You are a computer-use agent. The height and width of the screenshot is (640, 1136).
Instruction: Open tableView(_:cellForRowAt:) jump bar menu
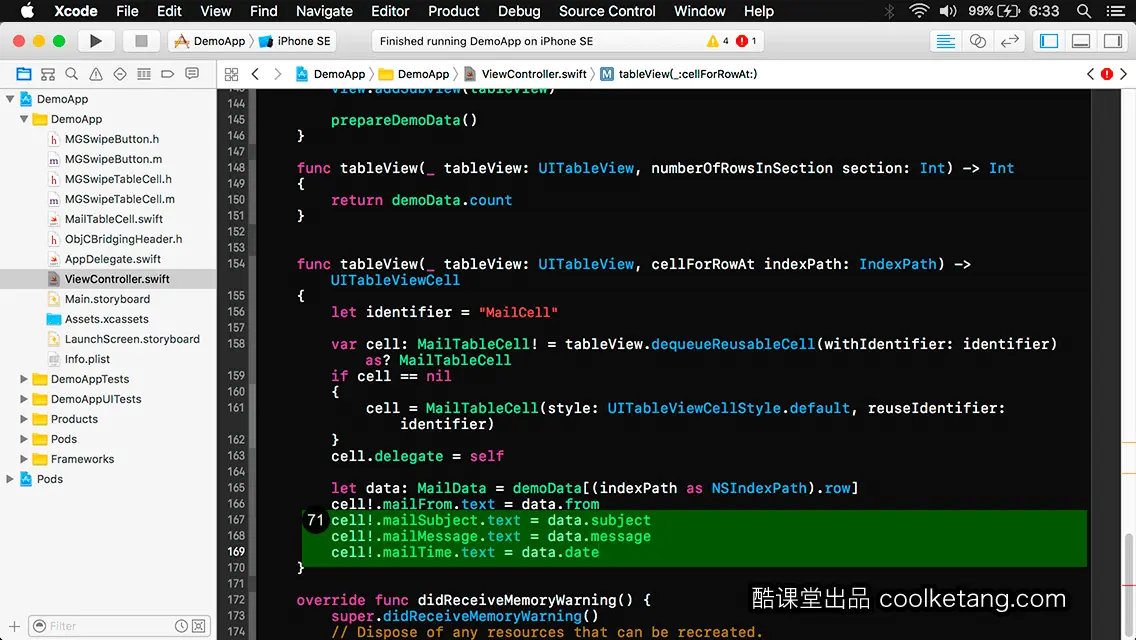[679, 74]
